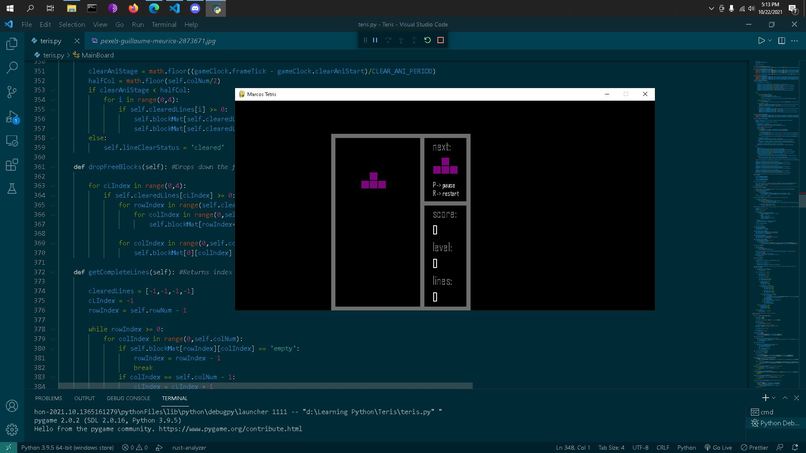
Task: Restart the debug session
Action: click(427, 40)
